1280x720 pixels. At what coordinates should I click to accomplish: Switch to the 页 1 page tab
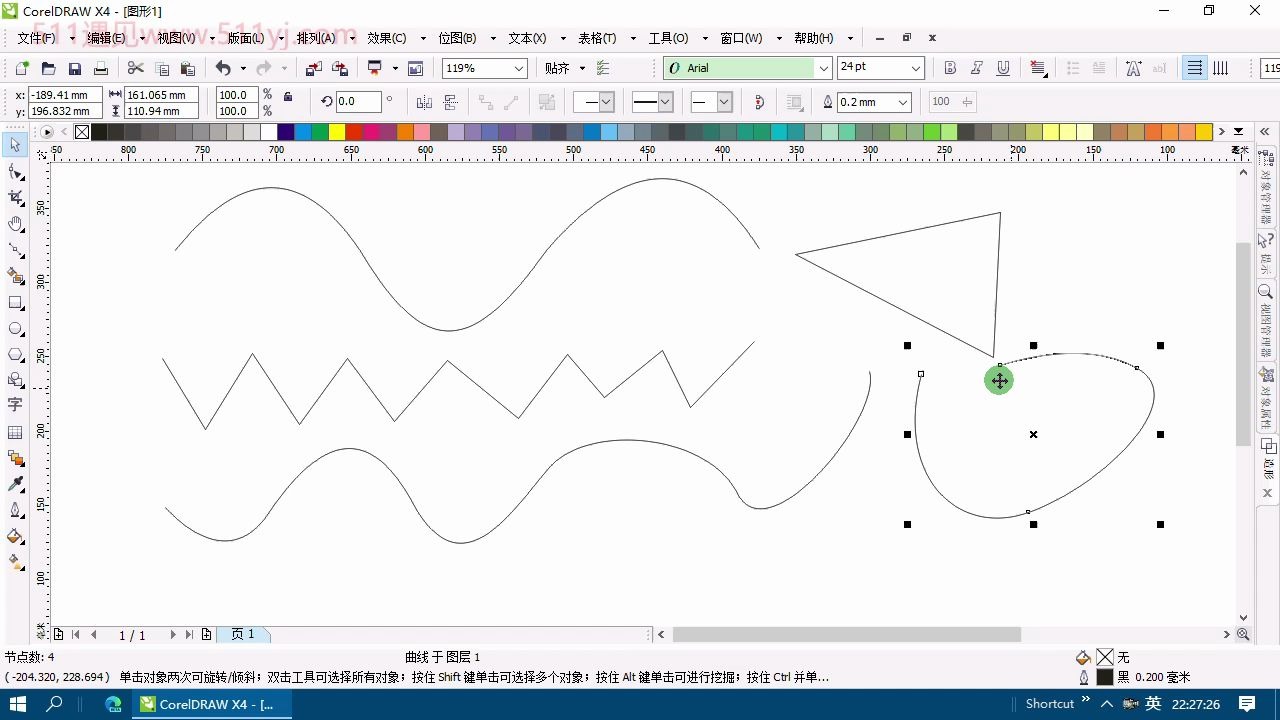tap(243, 634)
